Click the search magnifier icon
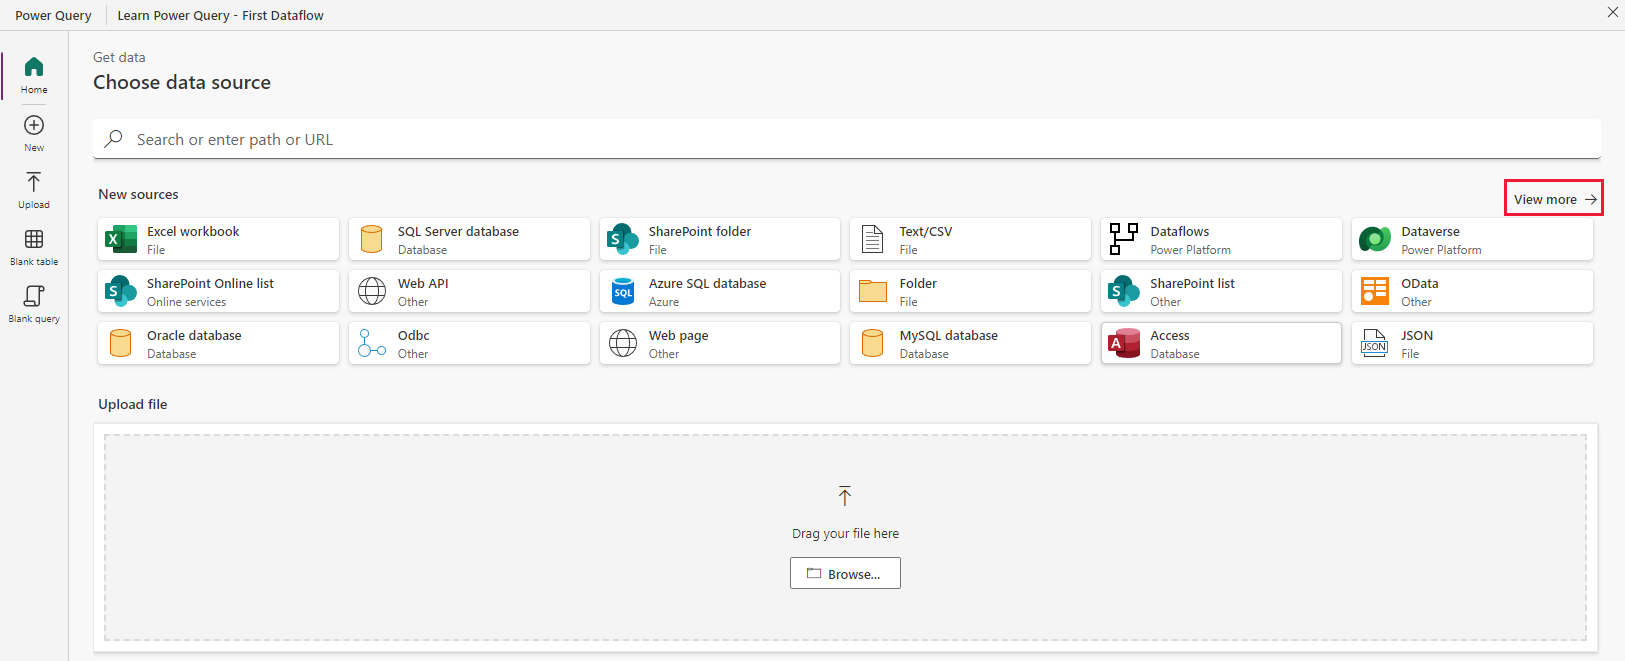Viewport: 1625px width, 661px height. (x=114, y=139)
